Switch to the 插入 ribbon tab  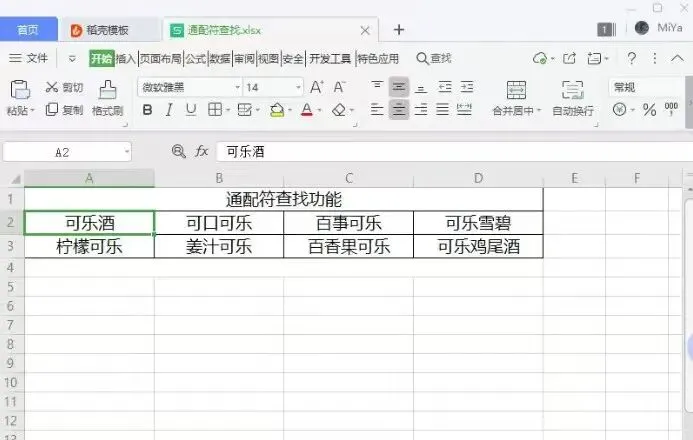126,58
